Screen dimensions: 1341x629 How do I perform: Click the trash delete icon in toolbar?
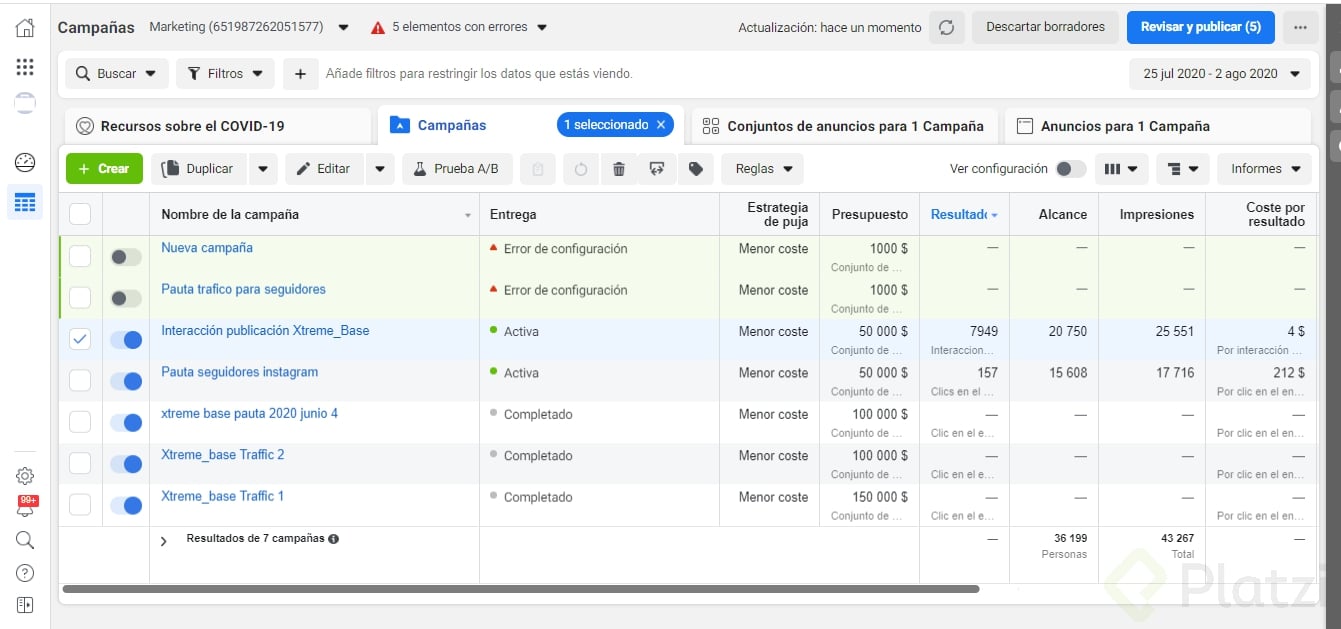(x=619, y=169)
